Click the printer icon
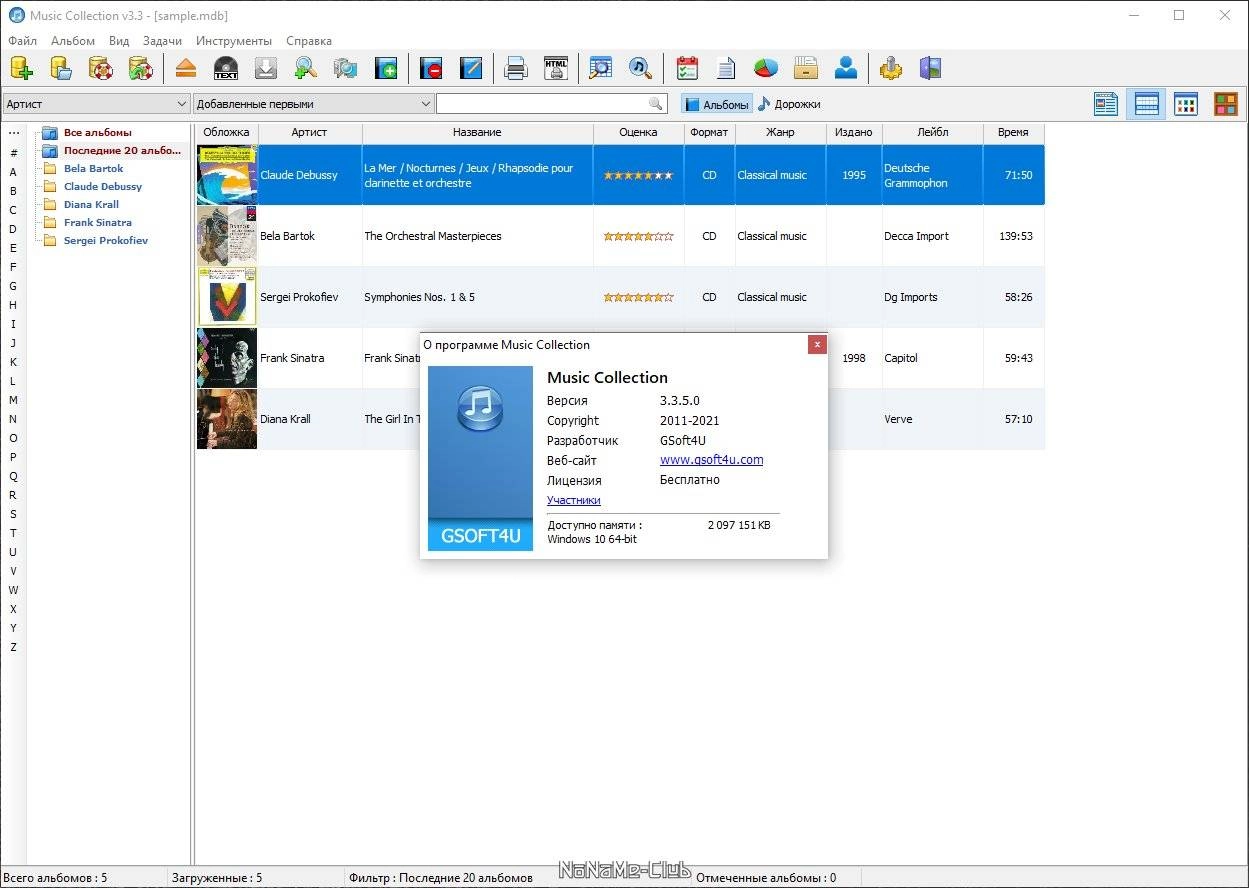Screen dimensions: 1249x888 click(x=516, y=68)
